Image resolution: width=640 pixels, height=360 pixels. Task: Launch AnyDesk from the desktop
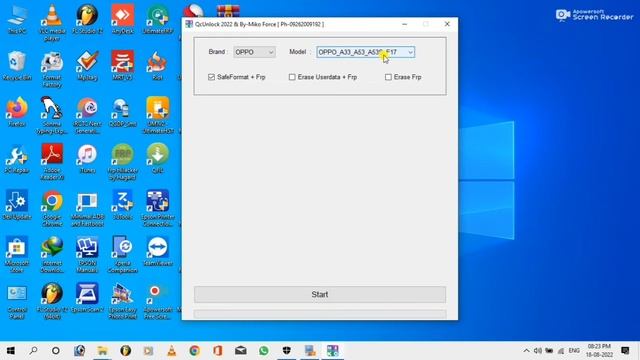pos(122,19)
